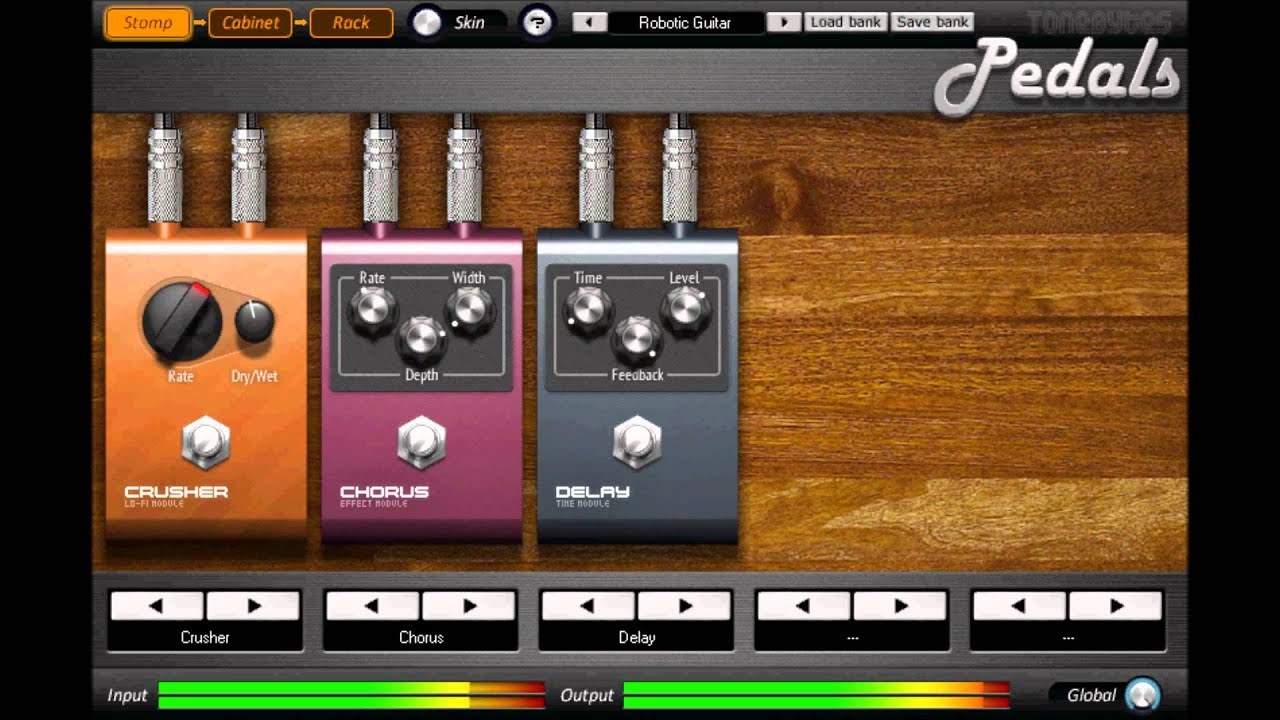Click right arrow of the fifth empty slot
The height and width of the screenshot is (720, 1280).
(x=1116, y=605)
